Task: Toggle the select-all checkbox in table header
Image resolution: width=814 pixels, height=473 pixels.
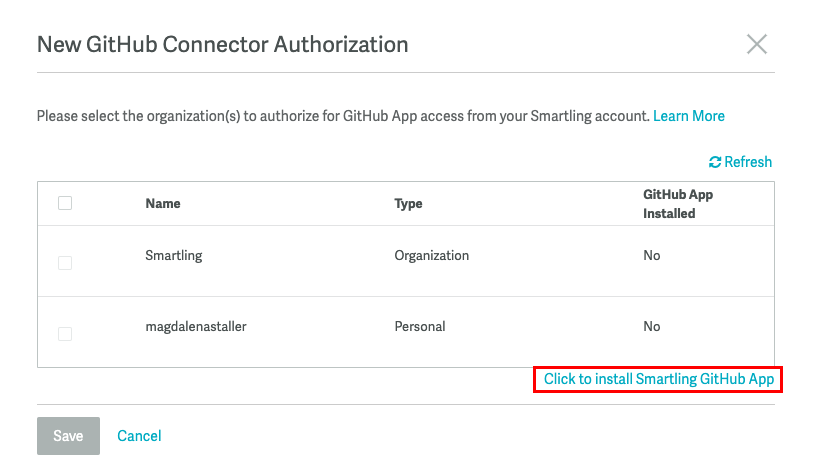Action: coord(65,203)
